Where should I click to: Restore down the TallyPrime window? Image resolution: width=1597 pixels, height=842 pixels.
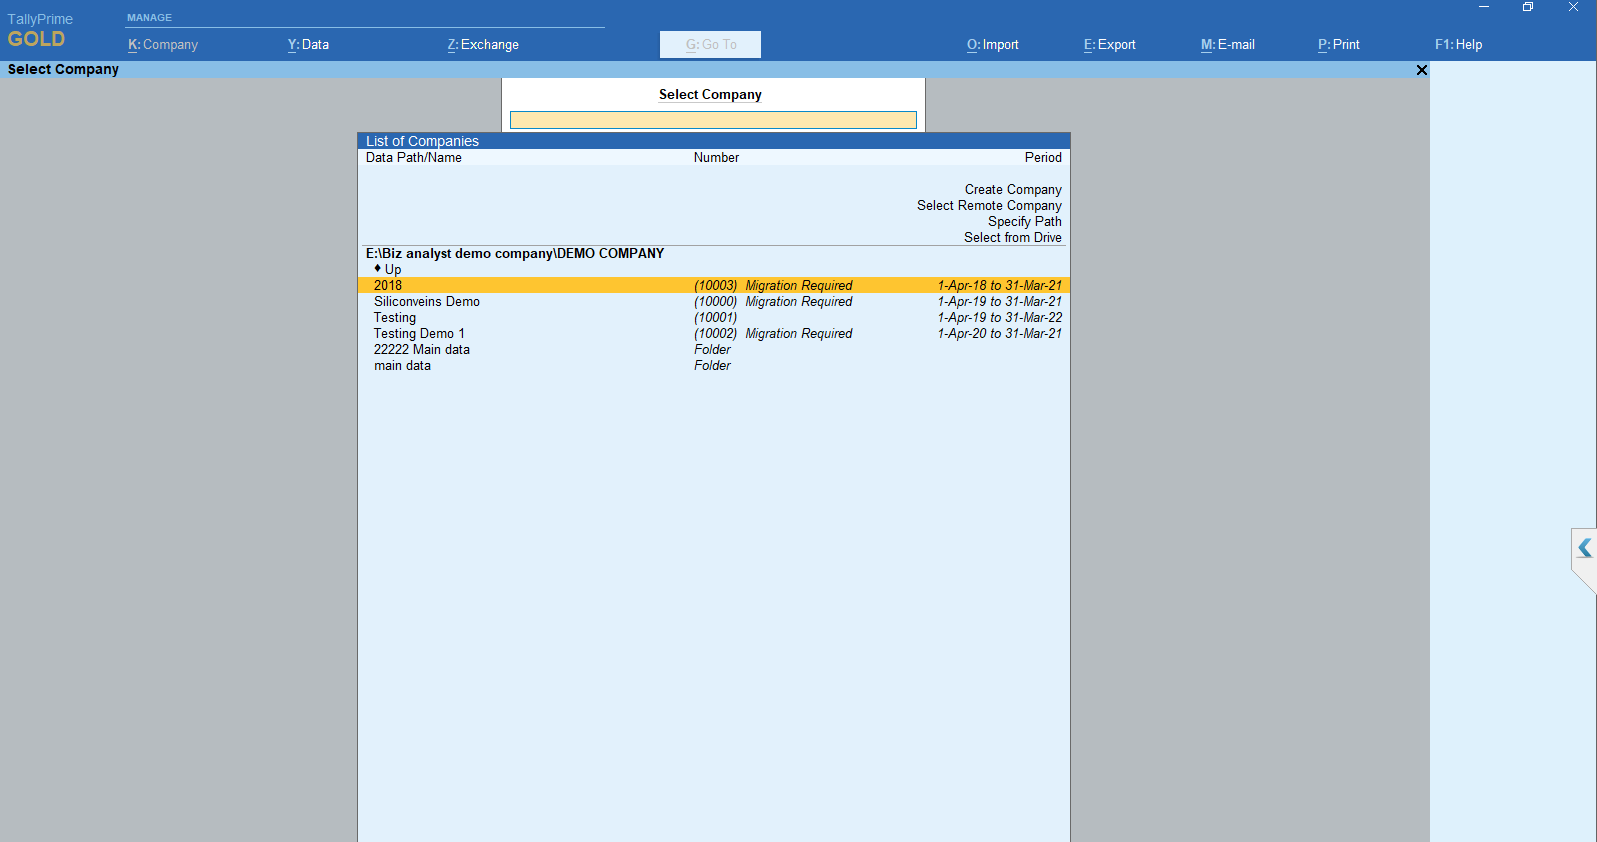click(1528, 7)
